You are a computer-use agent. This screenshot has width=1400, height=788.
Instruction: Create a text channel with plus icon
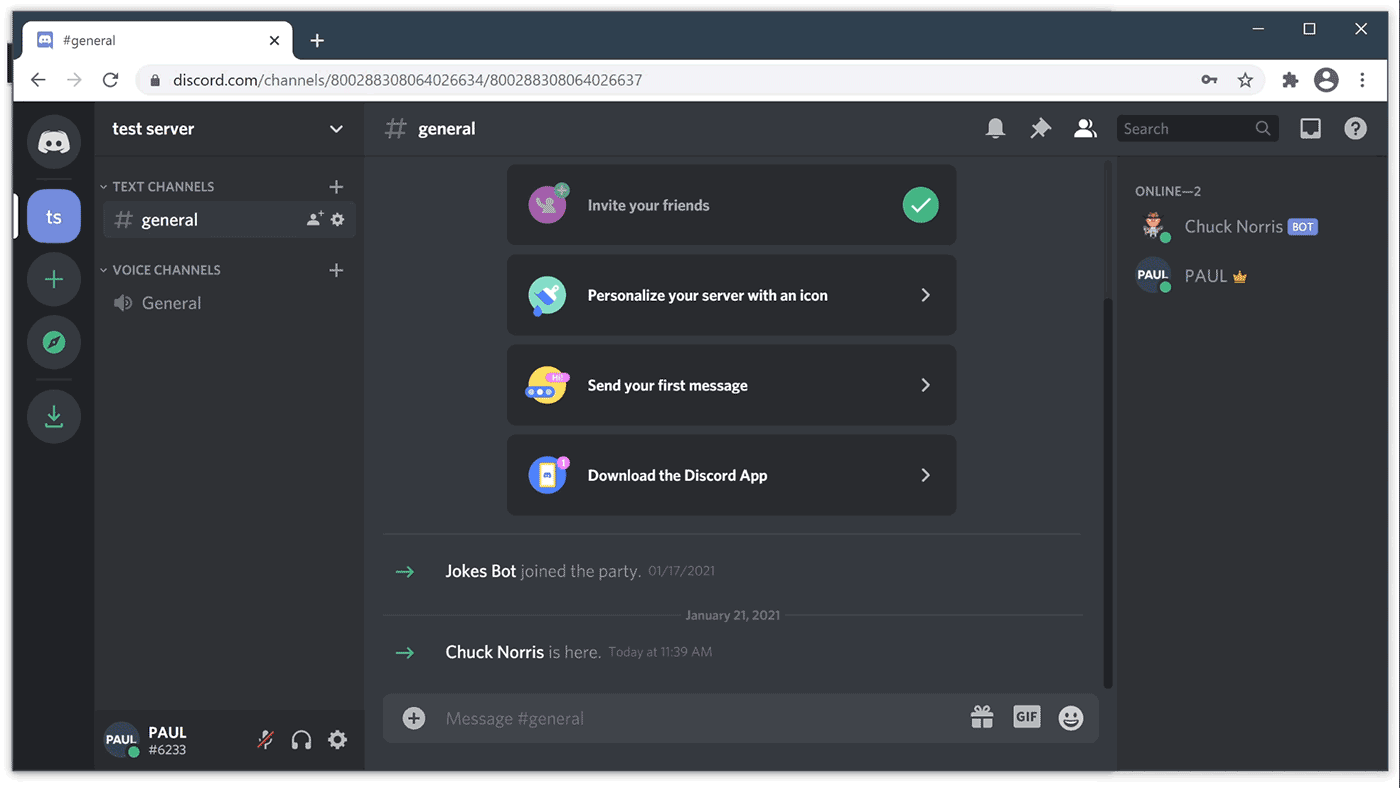[336, 187]
